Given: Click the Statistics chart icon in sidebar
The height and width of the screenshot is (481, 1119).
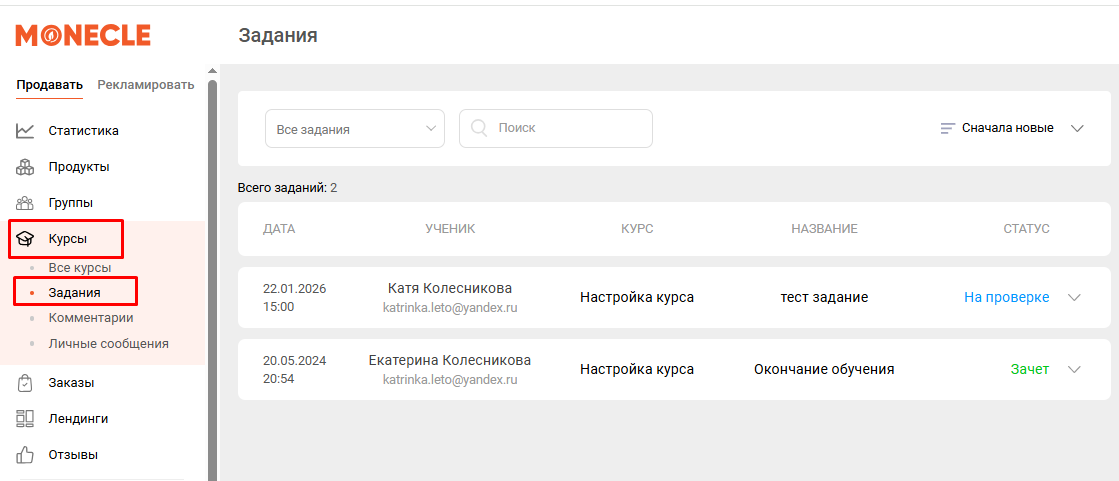Looking at the screenshot, I should pyautogui.click(x=26, y=131).
